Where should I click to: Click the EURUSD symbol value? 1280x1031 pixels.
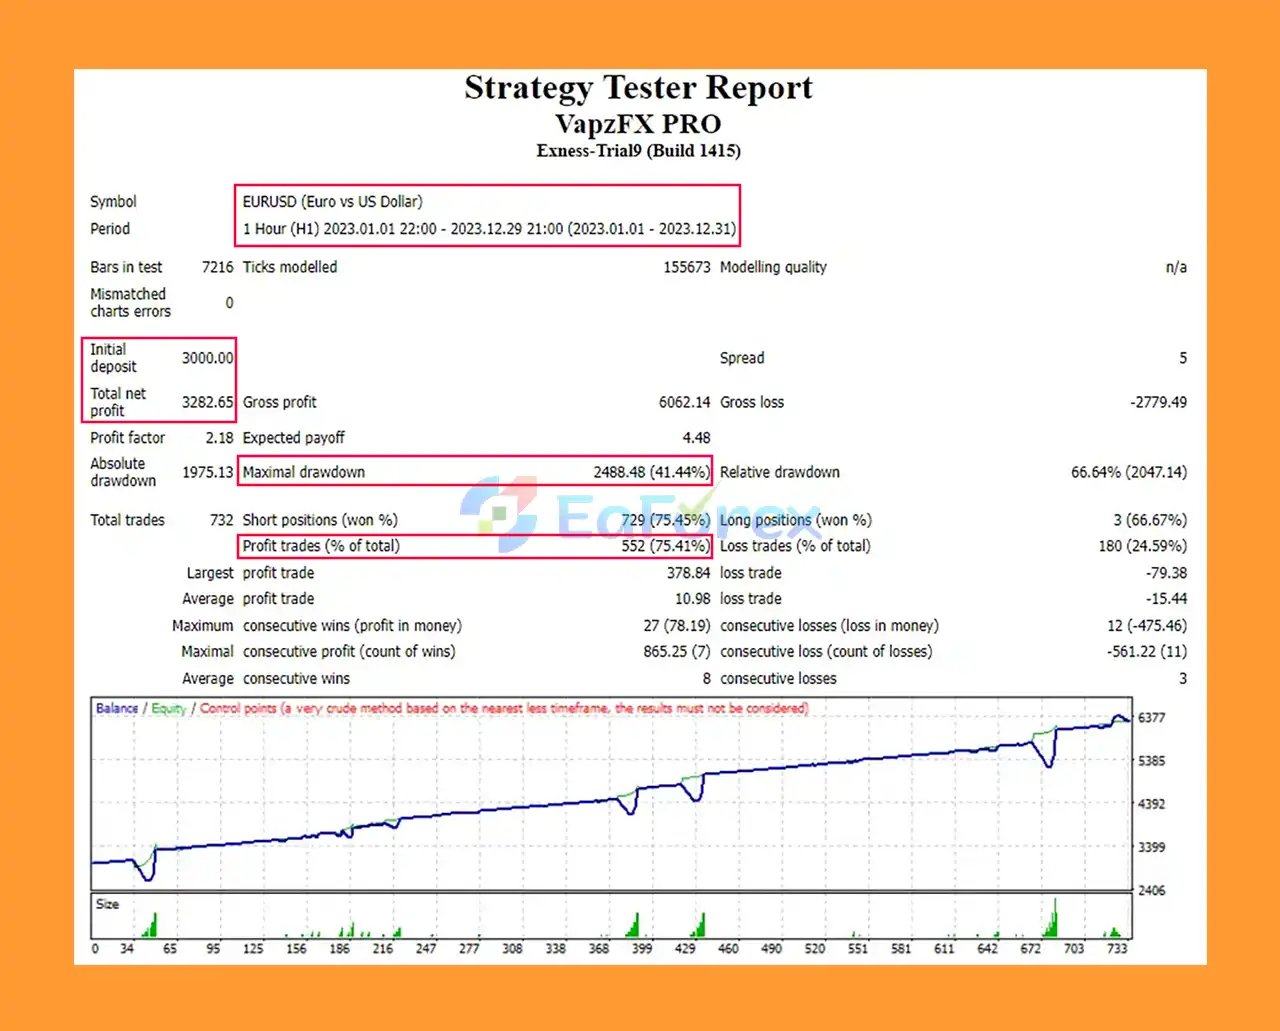pos(332,201)
